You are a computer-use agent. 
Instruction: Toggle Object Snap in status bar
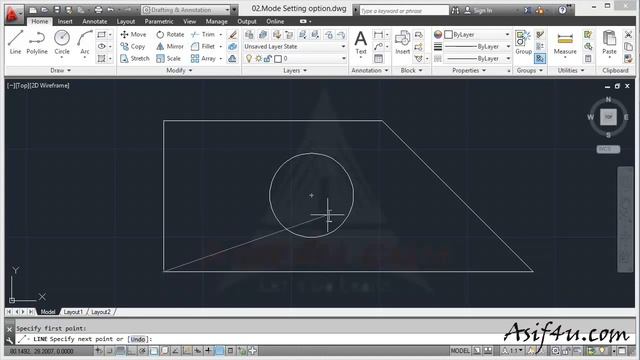tap(153, 351)
